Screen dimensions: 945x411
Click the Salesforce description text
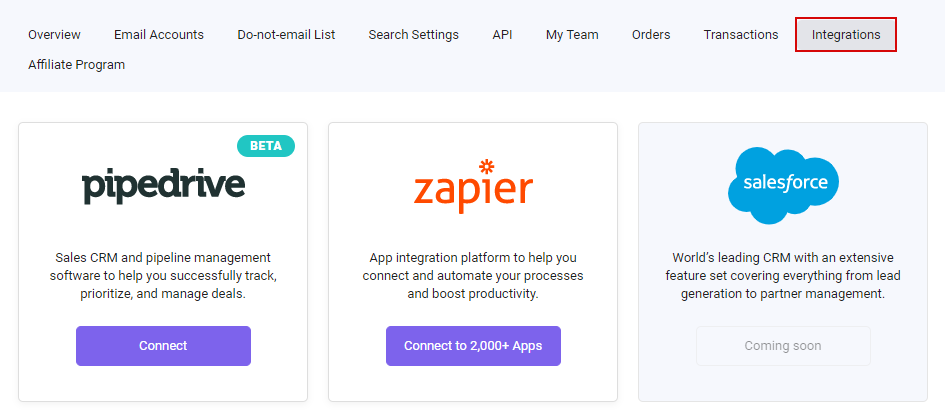[783, 276]
